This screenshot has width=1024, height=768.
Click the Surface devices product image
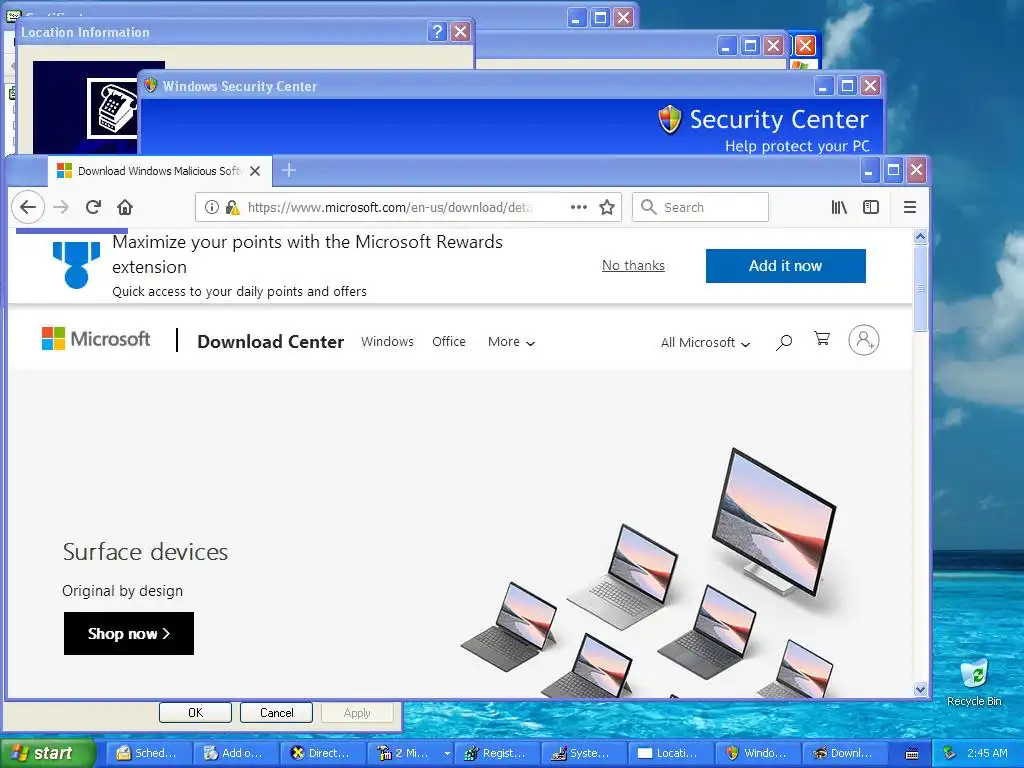[648, 573]
